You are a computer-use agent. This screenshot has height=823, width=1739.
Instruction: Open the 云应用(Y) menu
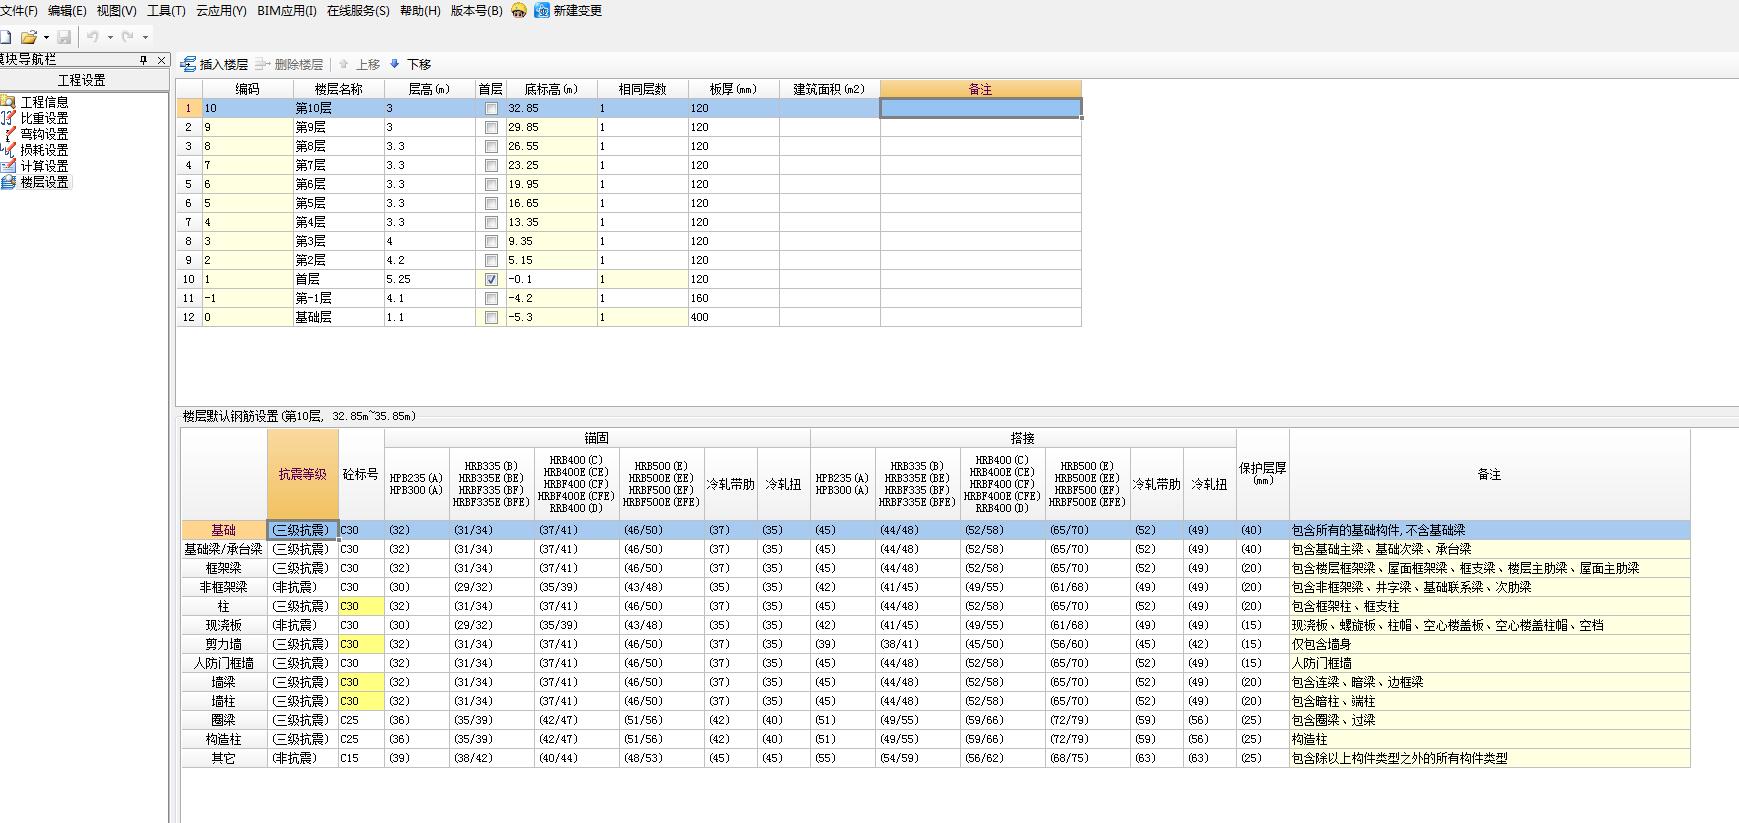[221, 10]
